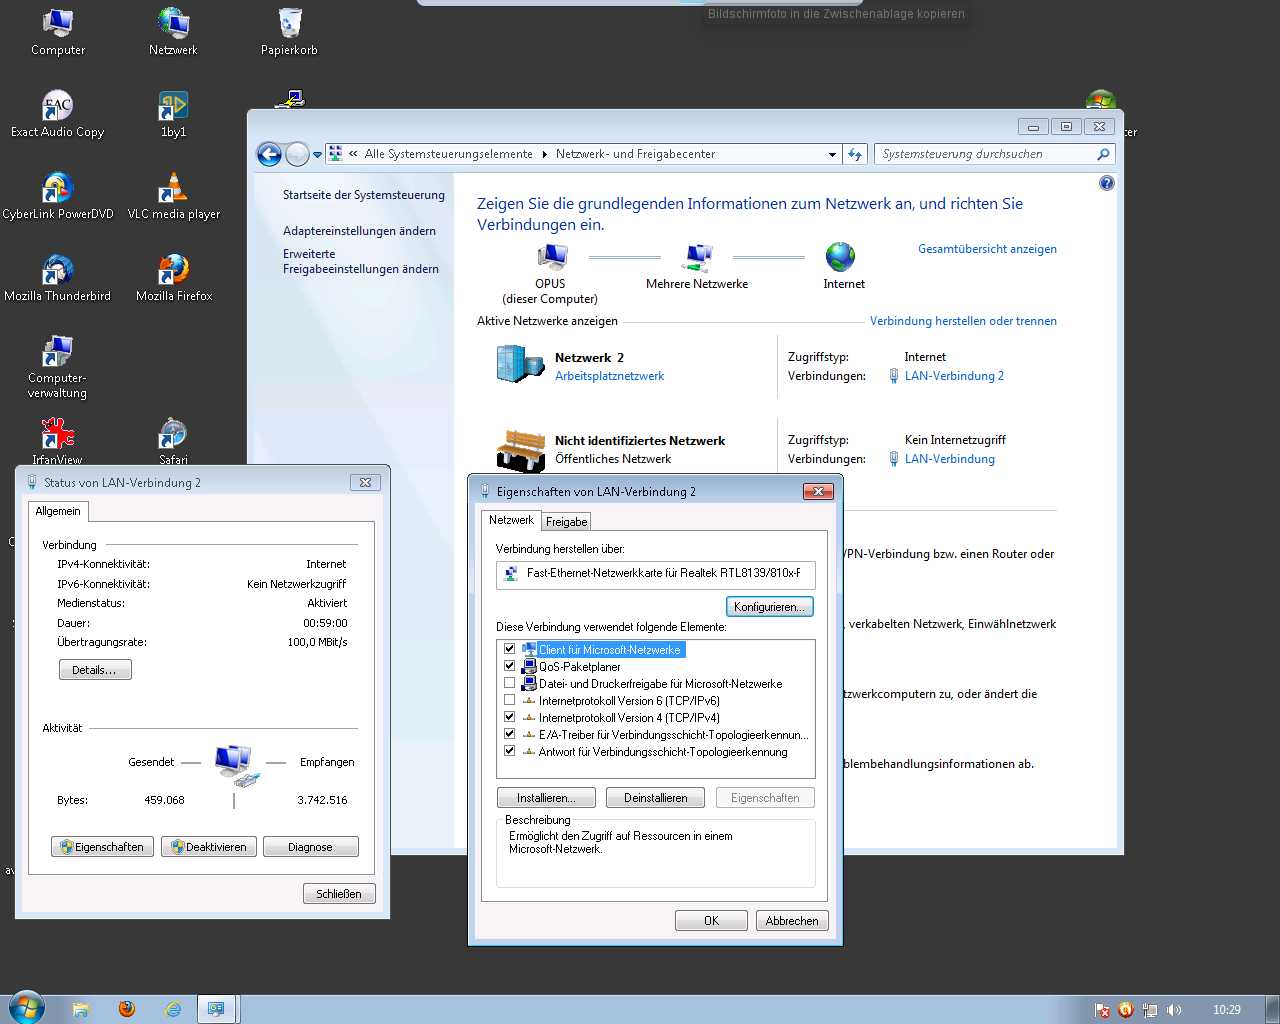The height and width of the screenshot is (1024, 1280).
Task: Click the Mehrere Netzwerke icon in the network map
Action: (x=697, y=258)
